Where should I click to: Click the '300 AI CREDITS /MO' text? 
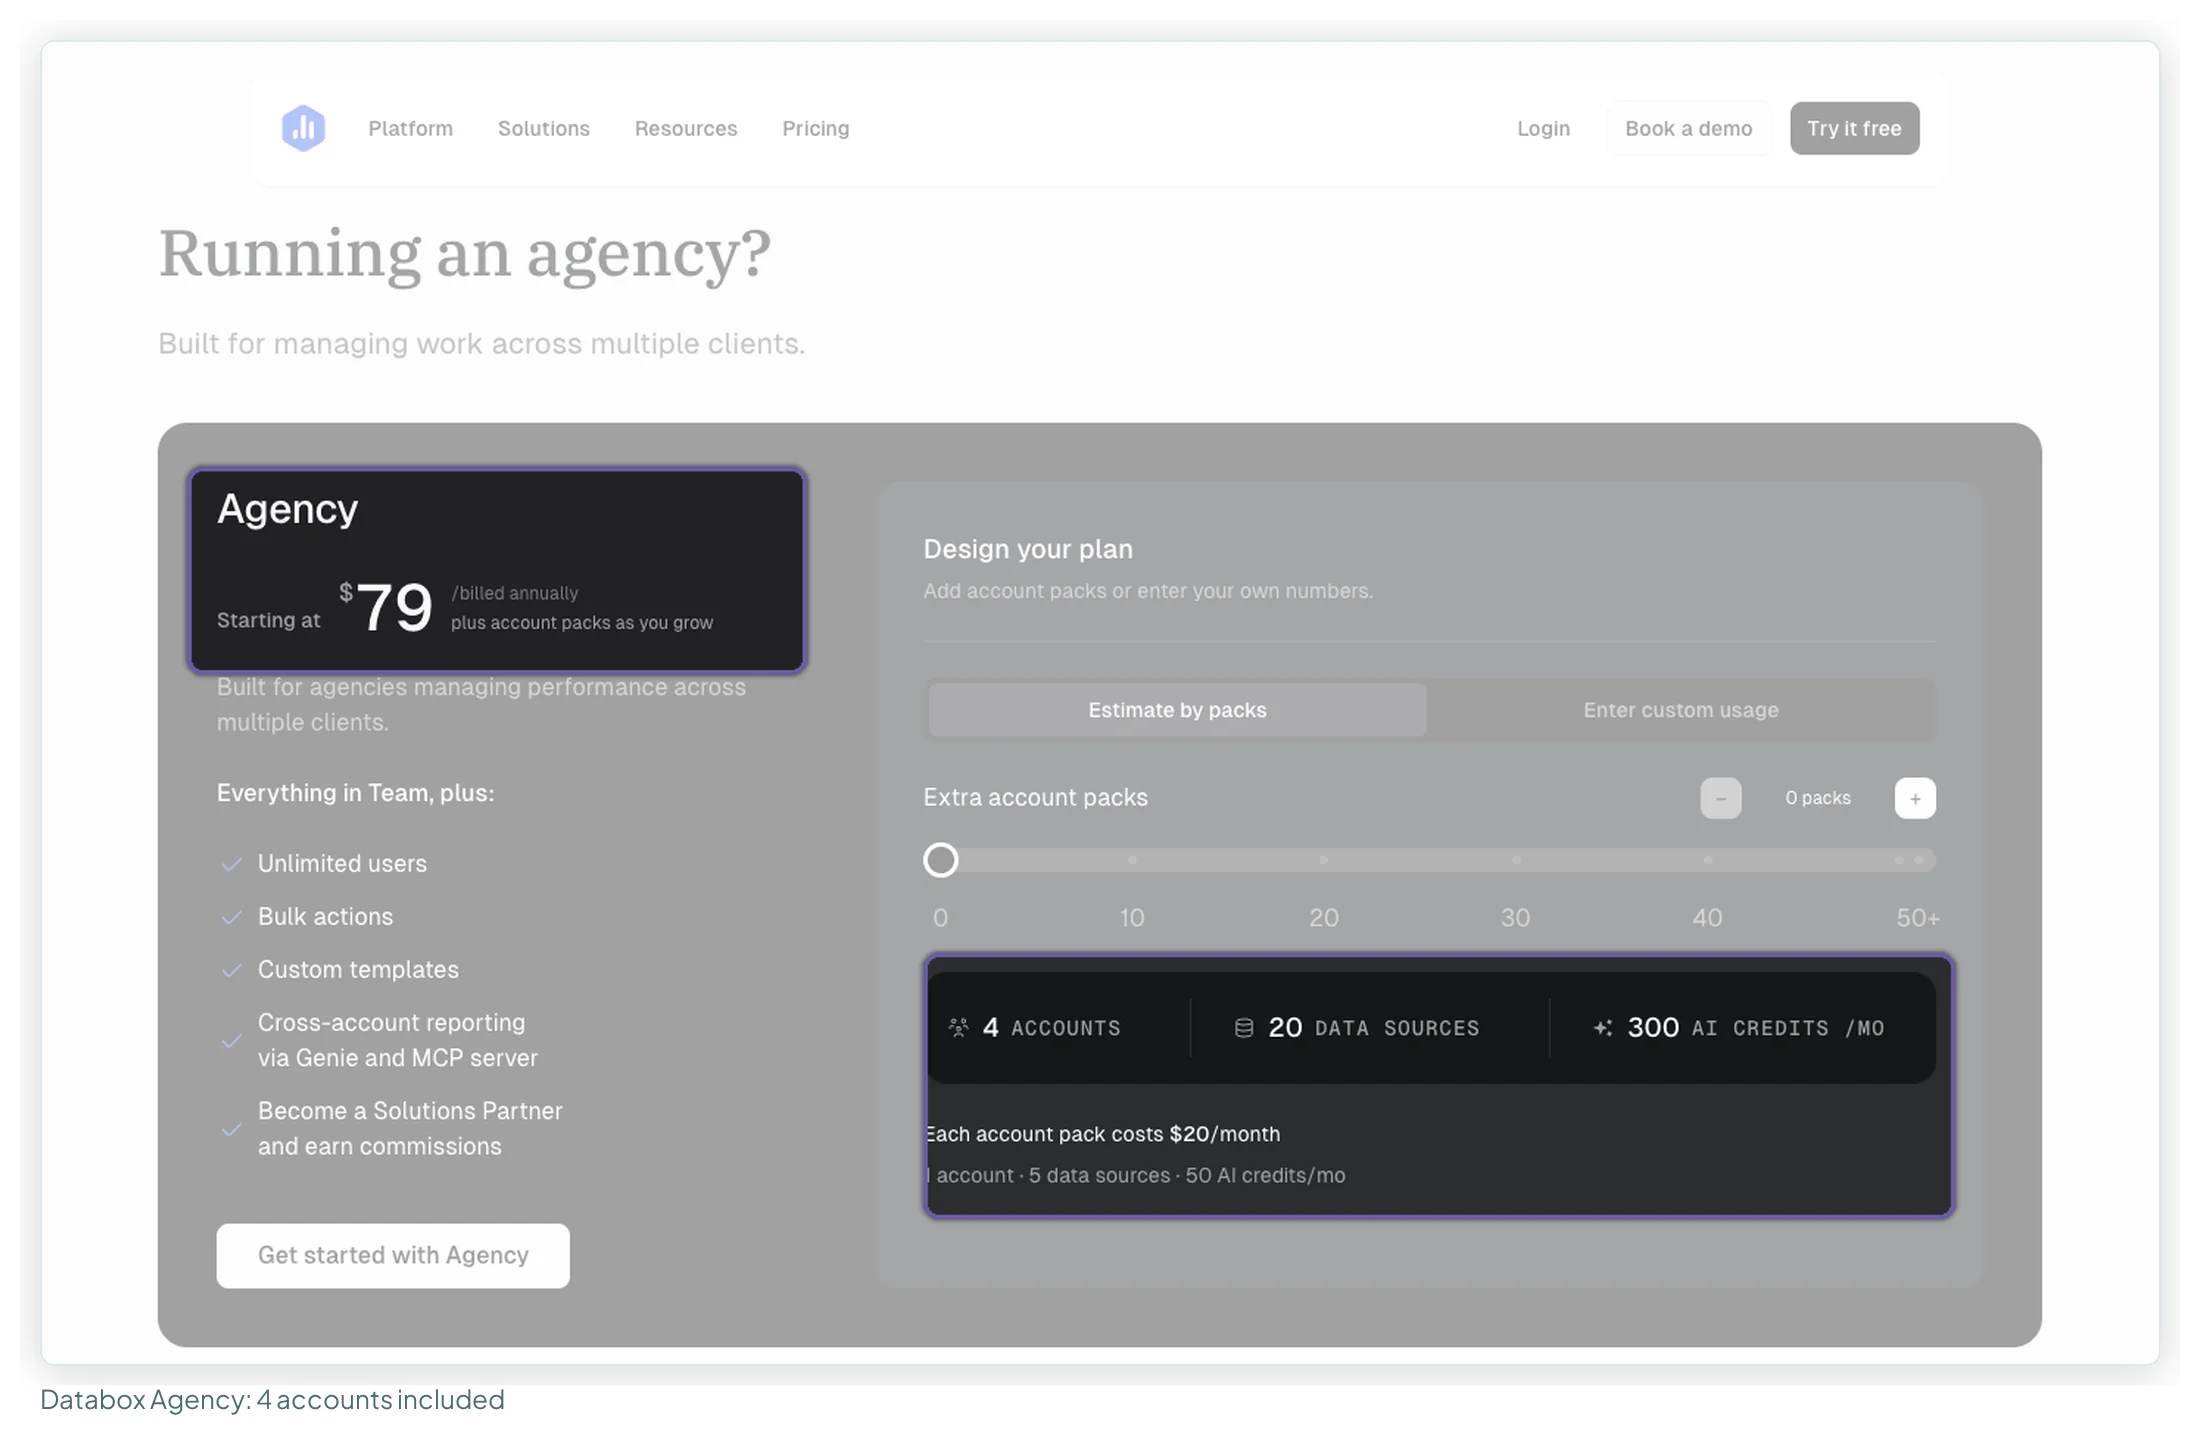pyautogui.click(x=1755, y=1028)
